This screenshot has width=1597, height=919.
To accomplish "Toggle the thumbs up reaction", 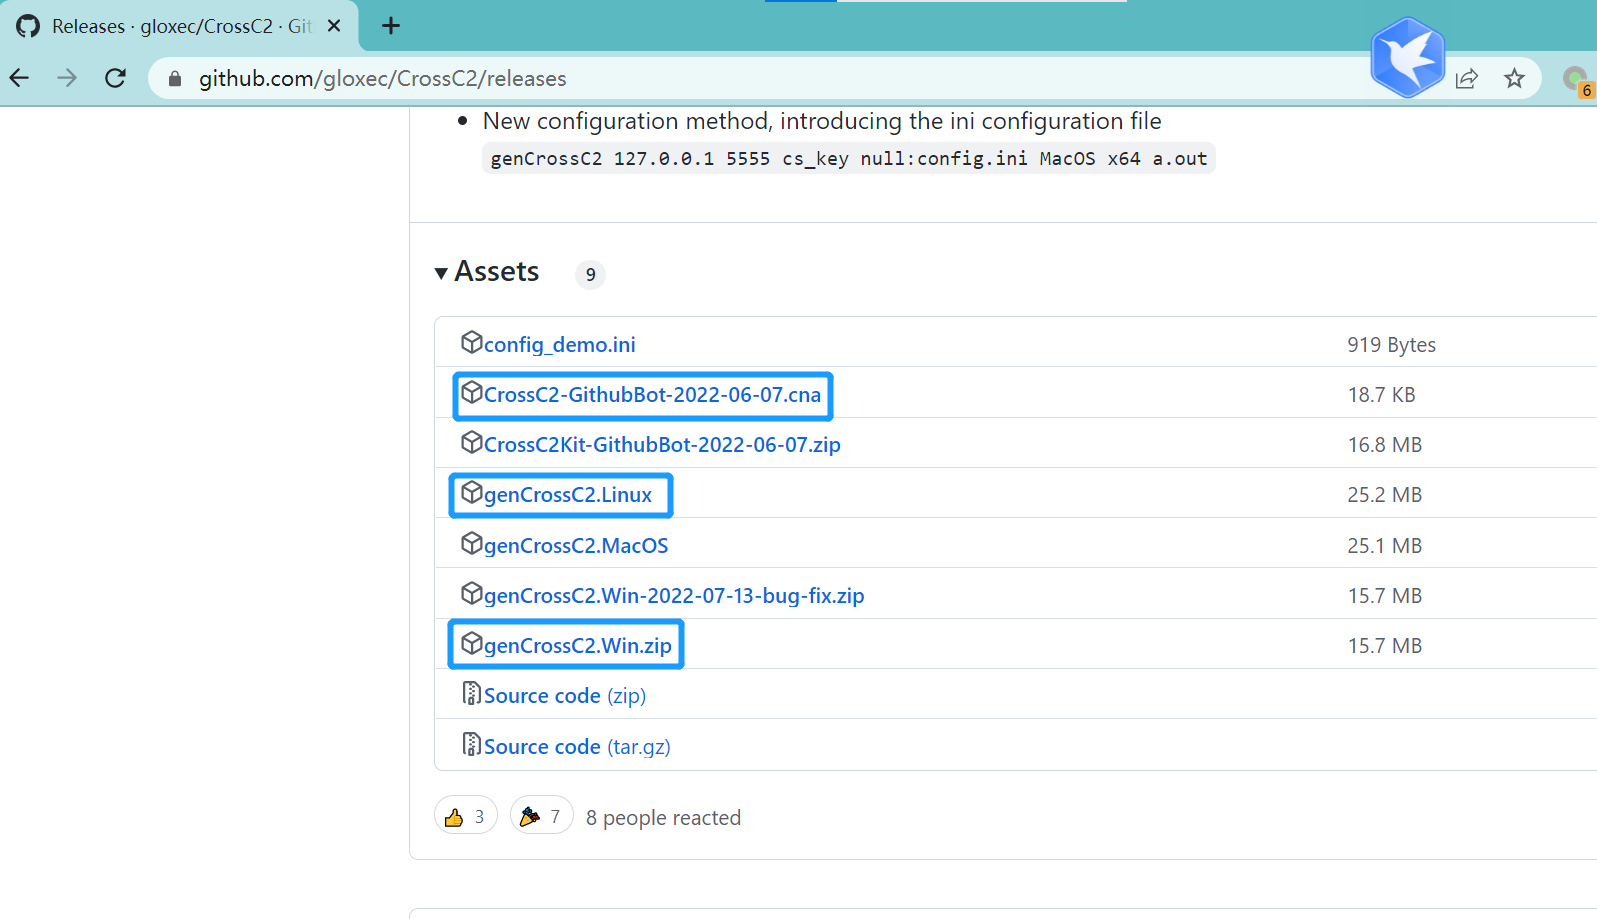I will click(x=465, y=816).
